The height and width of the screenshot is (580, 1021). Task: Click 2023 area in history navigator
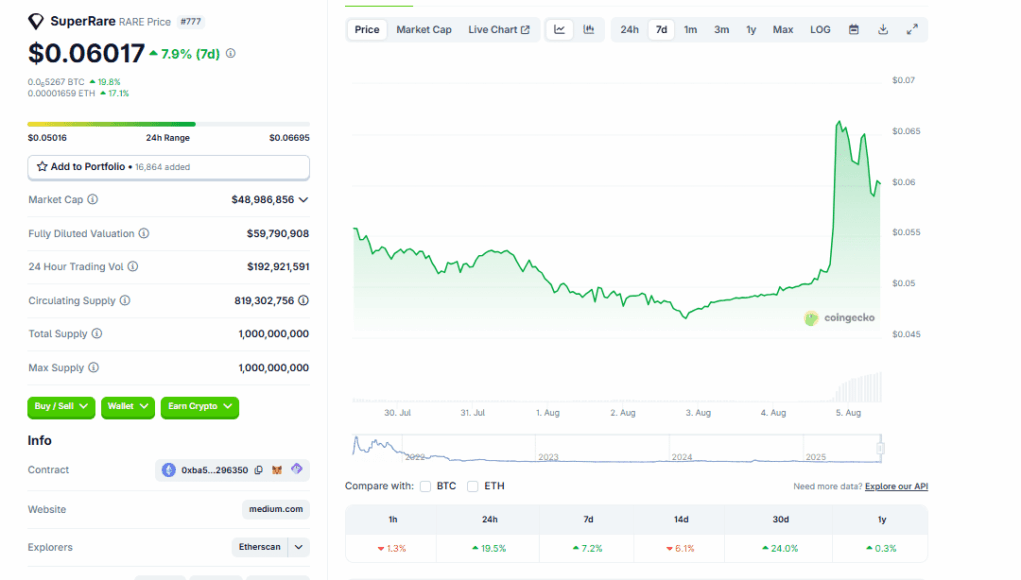click(x=548, y=457)
